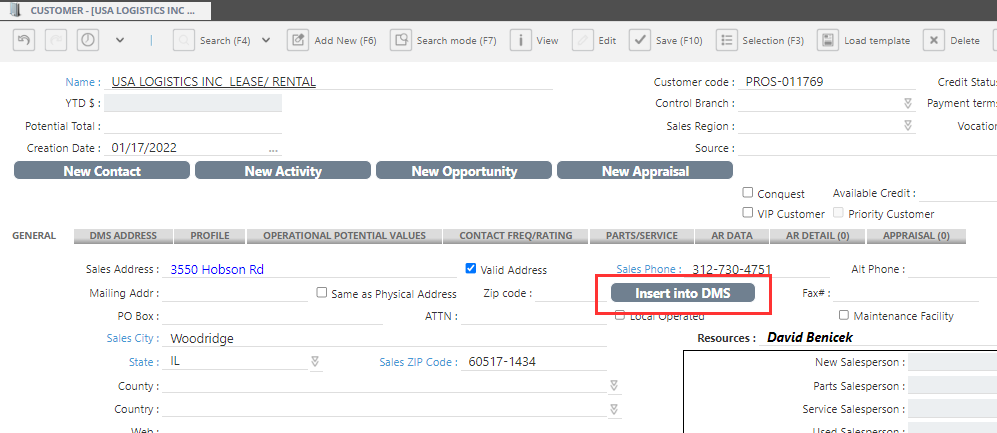Open the PROFILE tab

[210, 236]
